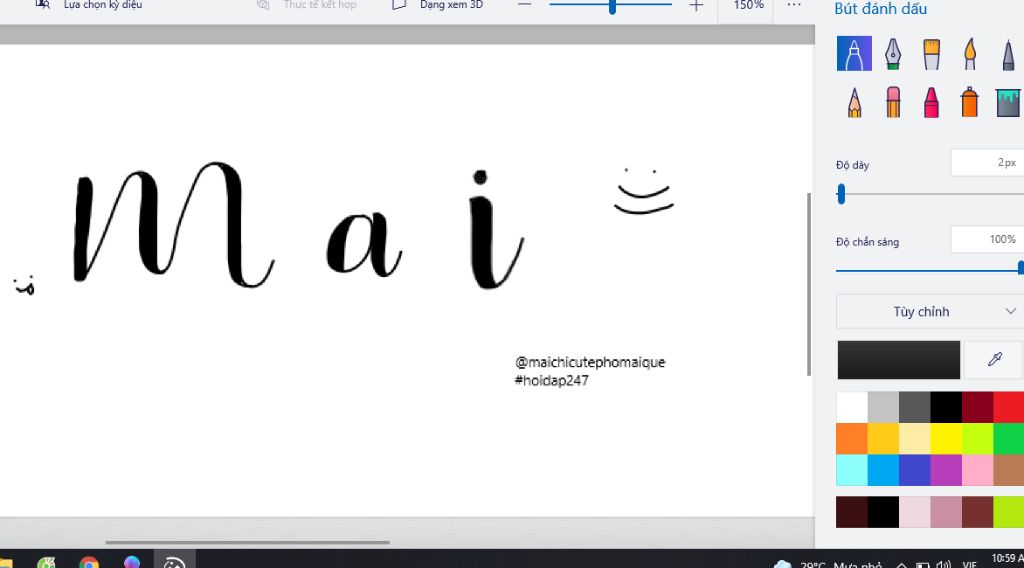This screenshot has height=568, width=1024.
Task: Click the canvas vertical scrollbar
Action: coord(808,284)
